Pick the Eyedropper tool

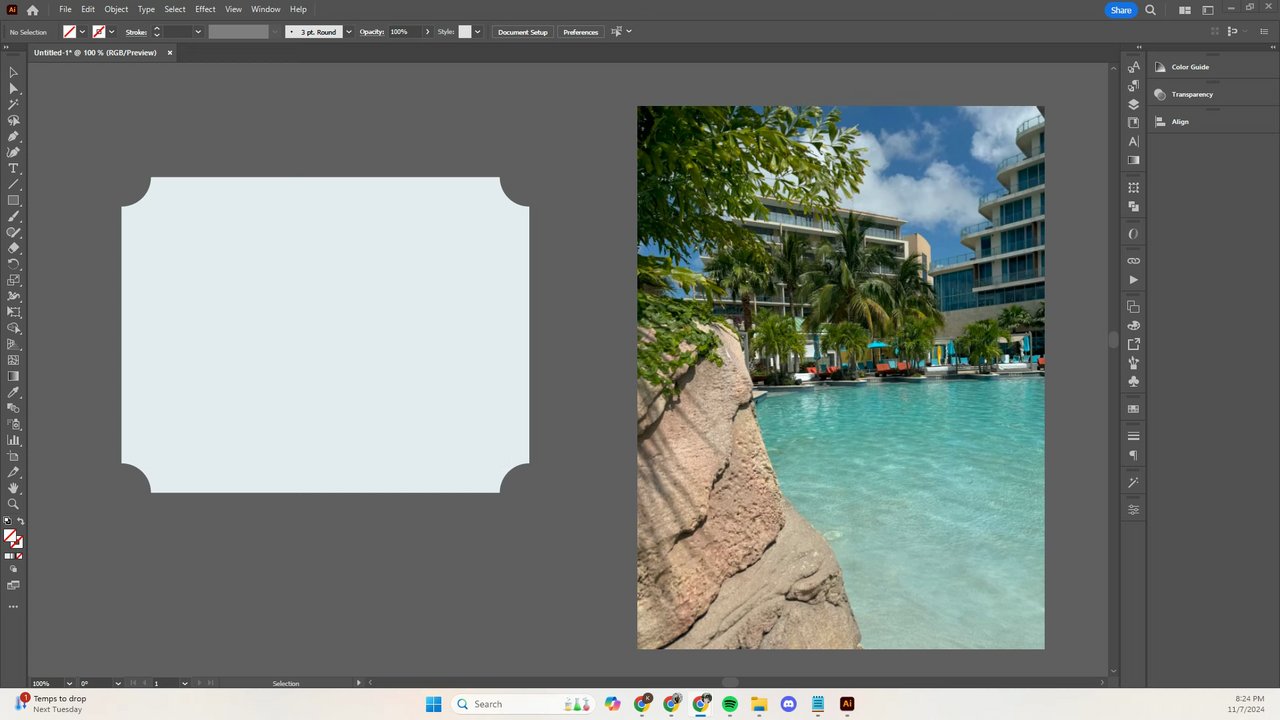tap(13, 392)
